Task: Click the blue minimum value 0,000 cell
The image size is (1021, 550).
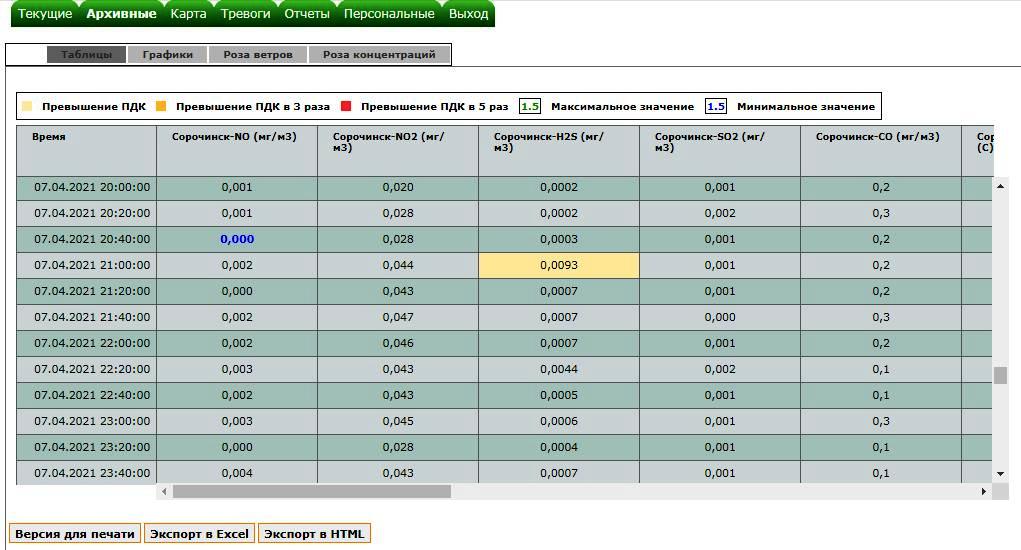Action: point(237,239)
